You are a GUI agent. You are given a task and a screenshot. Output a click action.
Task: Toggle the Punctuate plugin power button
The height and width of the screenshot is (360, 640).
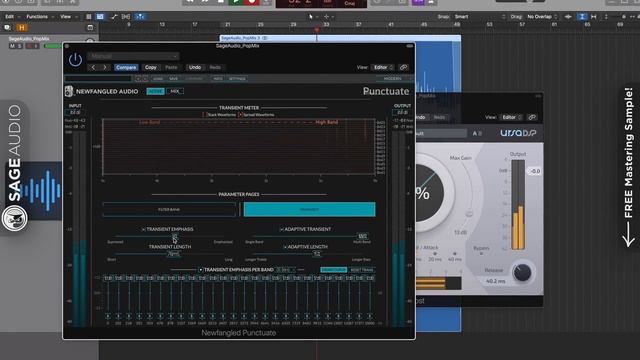(x=75, y=60)
